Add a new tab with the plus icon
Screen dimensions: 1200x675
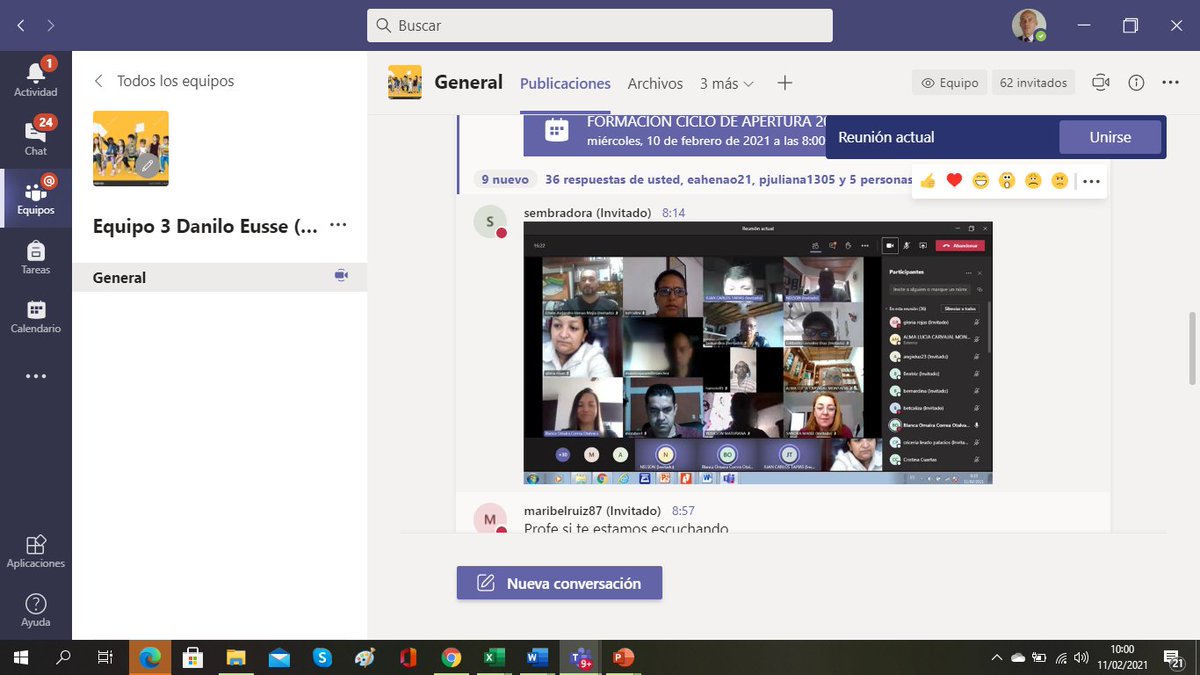[x=785, y=83]
